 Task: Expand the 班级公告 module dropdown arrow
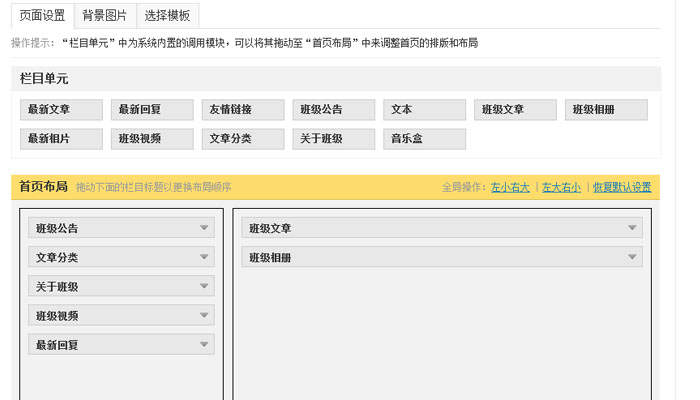204,228
